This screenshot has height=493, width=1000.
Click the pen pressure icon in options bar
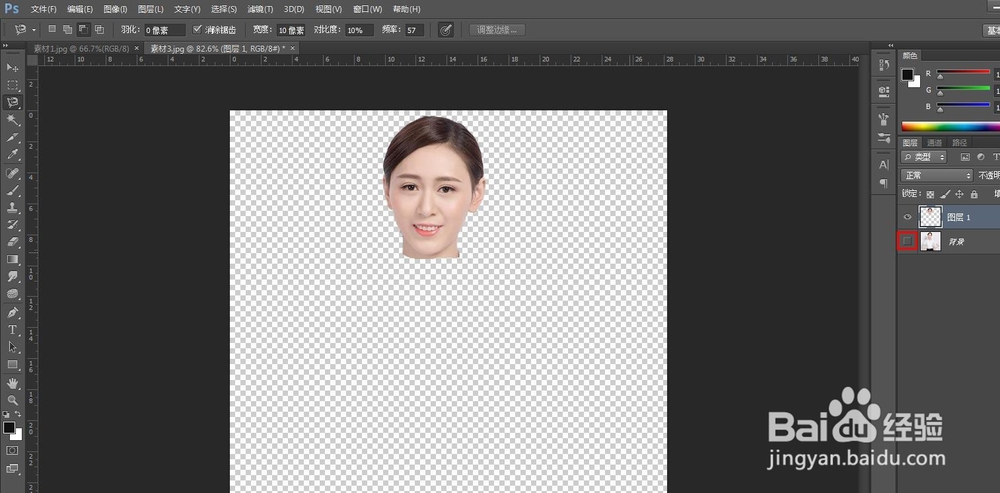(x=446, y=29)
